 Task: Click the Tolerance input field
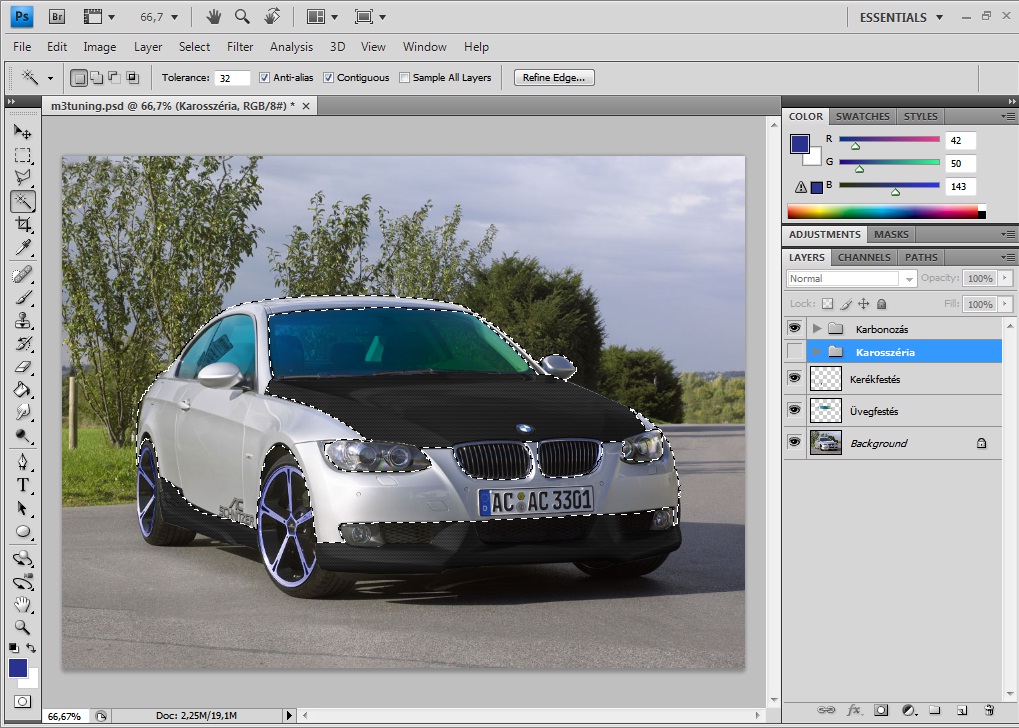tap(232, 78)
